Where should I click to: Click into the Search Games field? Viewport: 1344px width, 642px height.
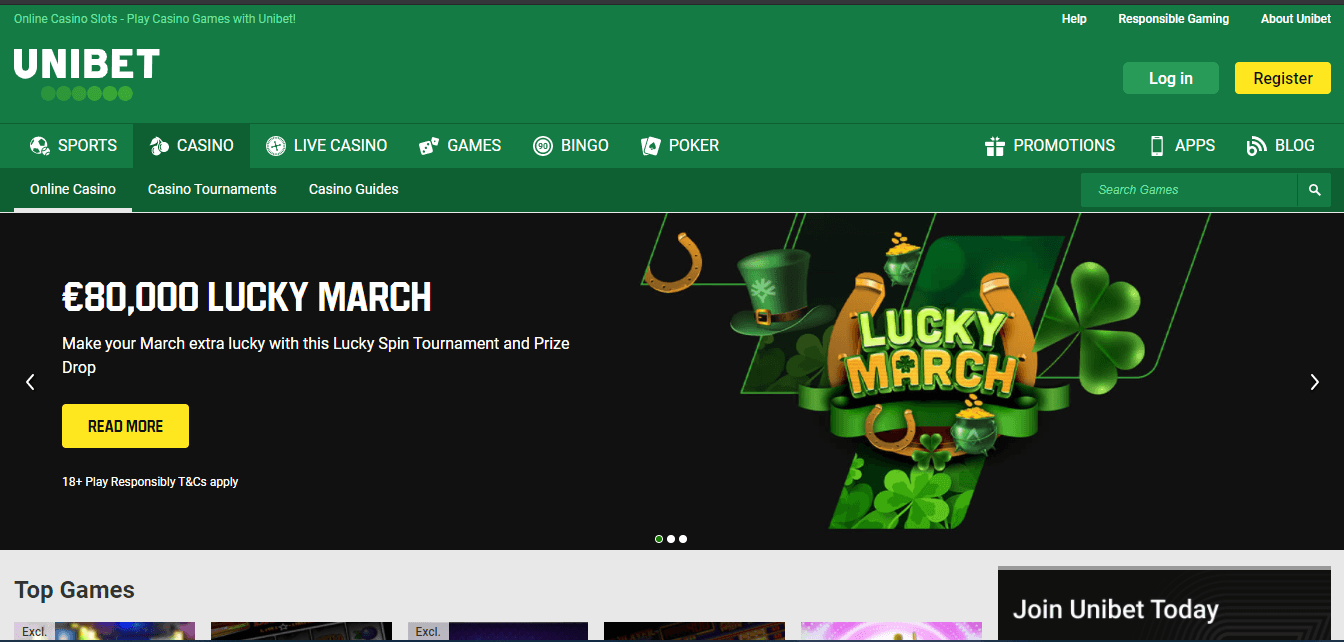pyautogui.click(x=1189, y=190)
